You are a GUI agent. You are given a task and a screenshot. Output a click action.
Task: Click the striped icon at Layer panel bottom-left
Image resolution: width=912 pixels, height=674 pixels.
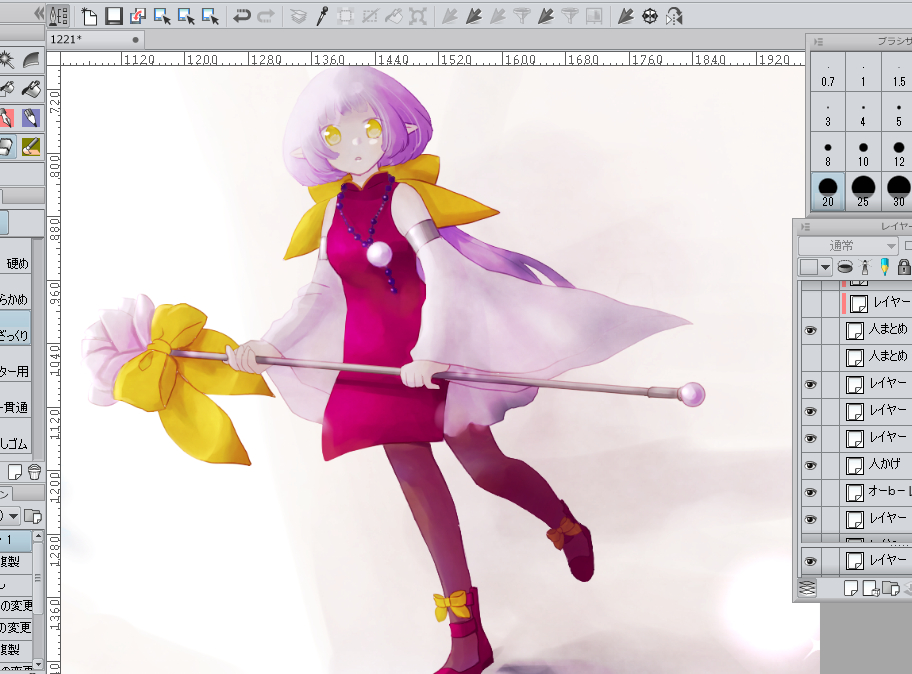(807, 589)
